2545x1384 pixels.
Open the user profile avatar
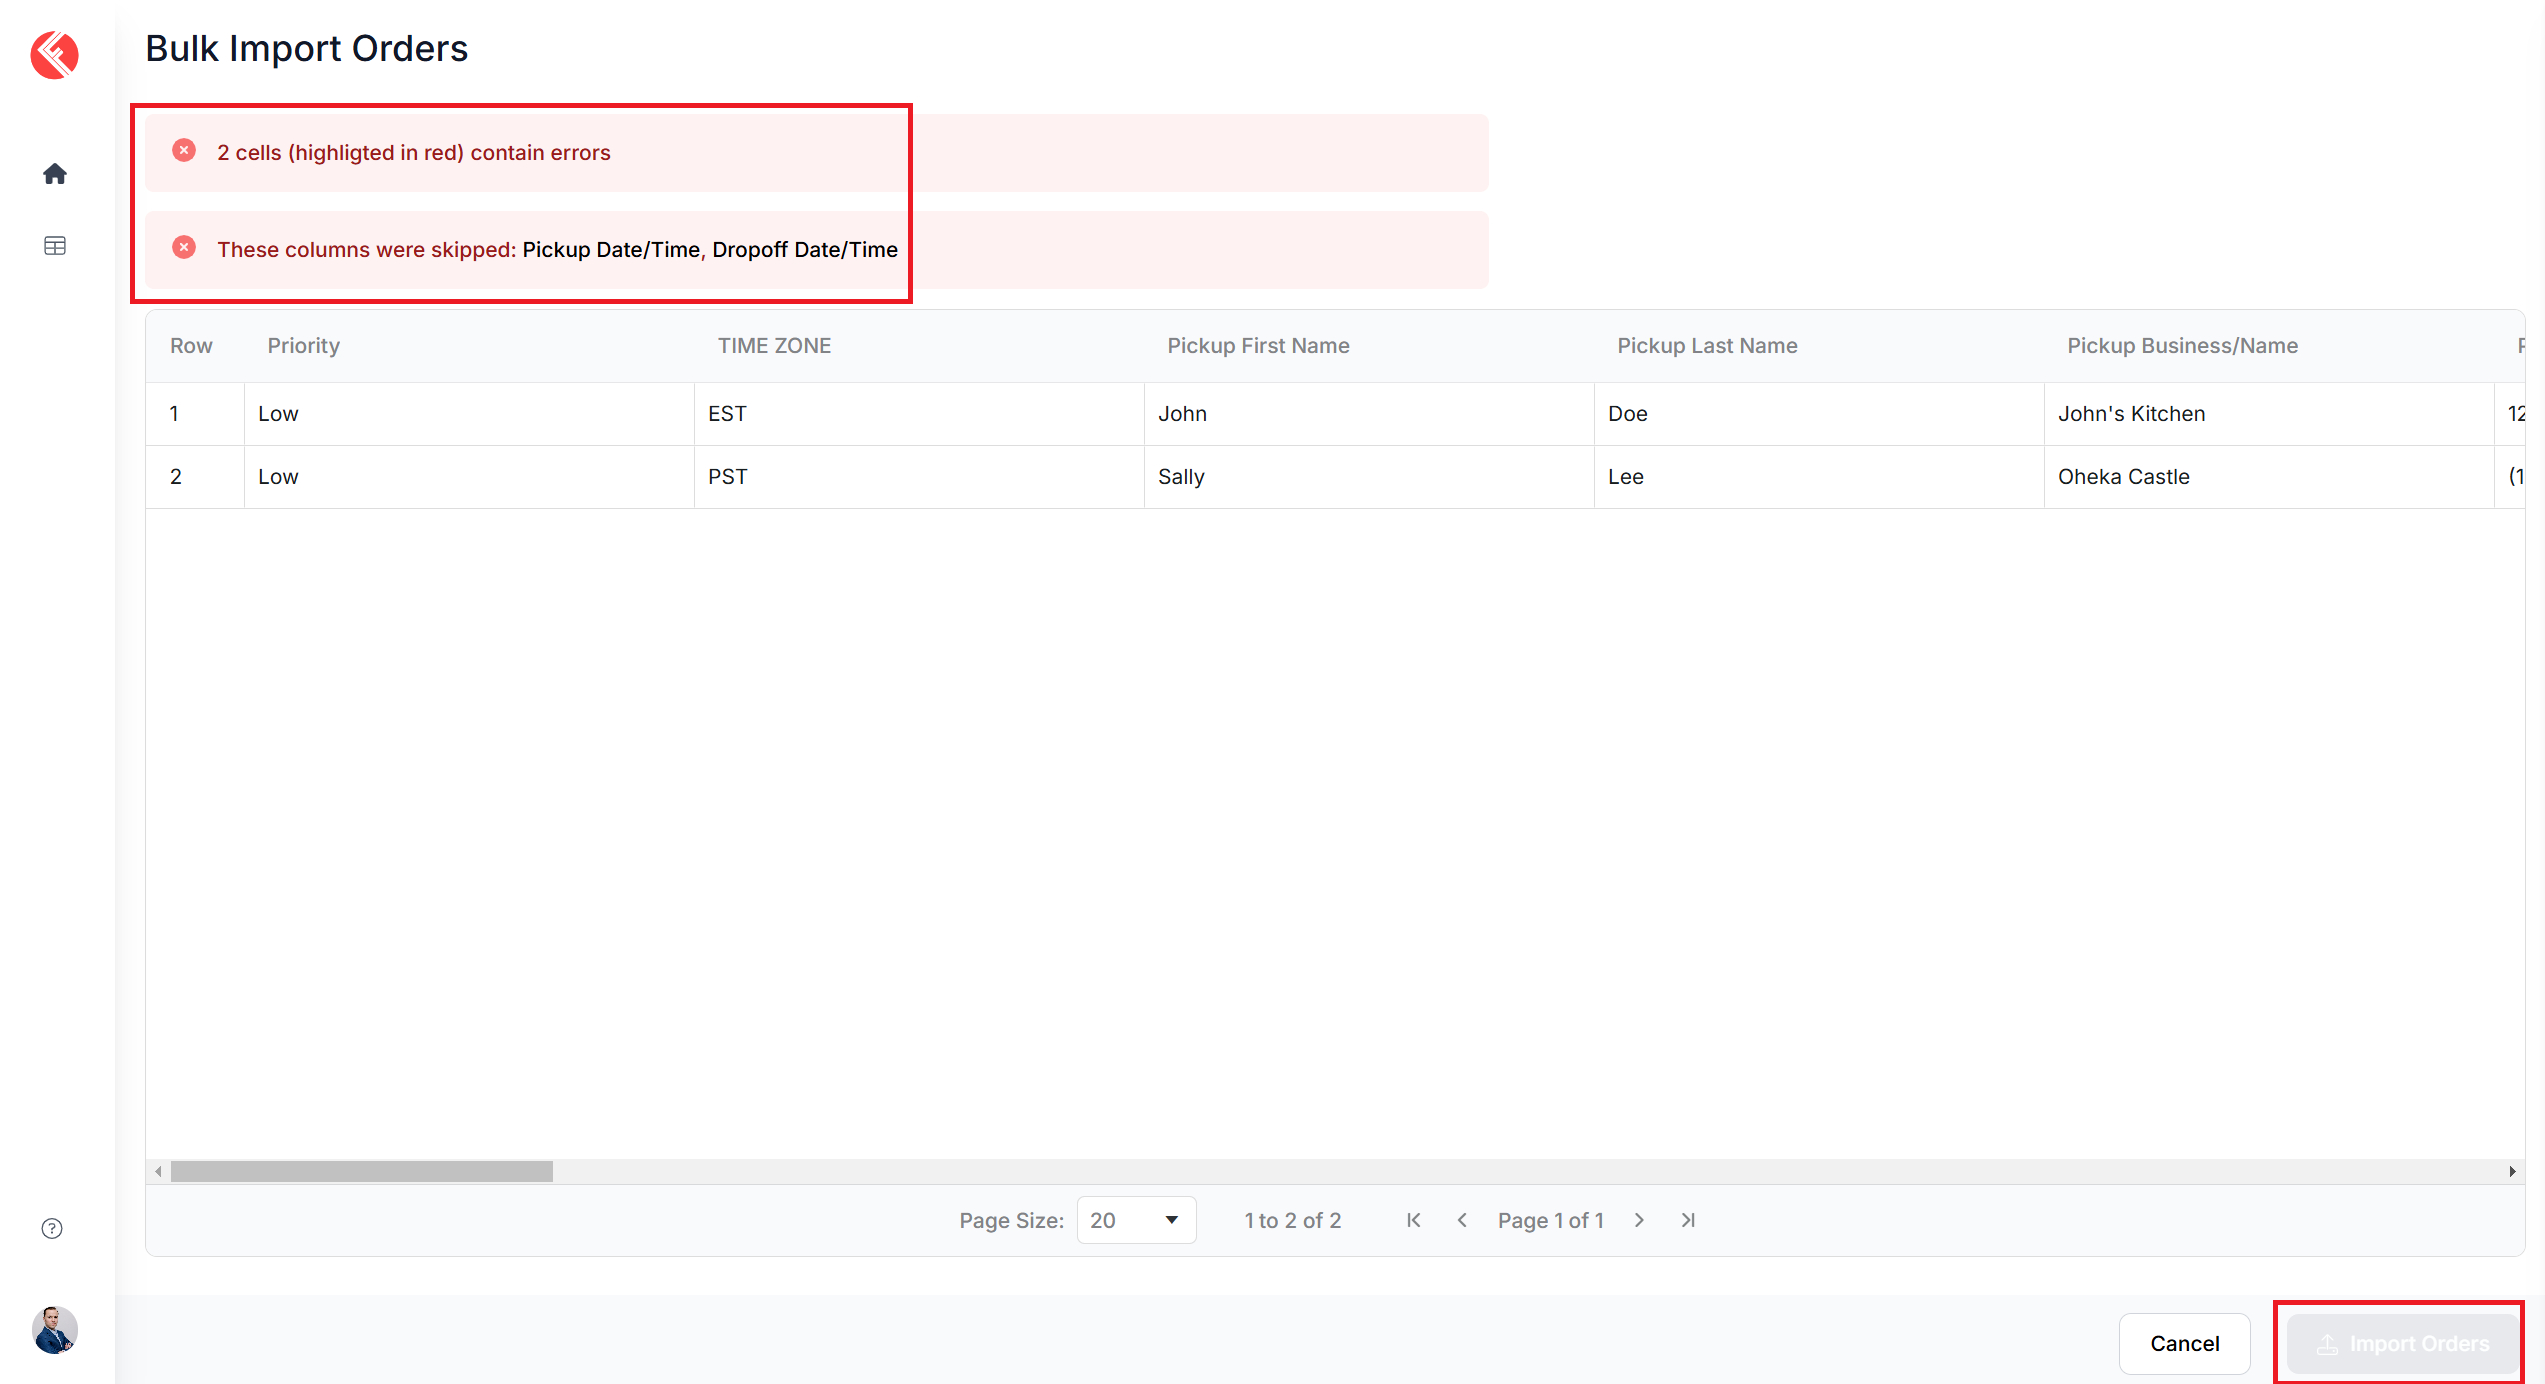[x=55, y=1330]
